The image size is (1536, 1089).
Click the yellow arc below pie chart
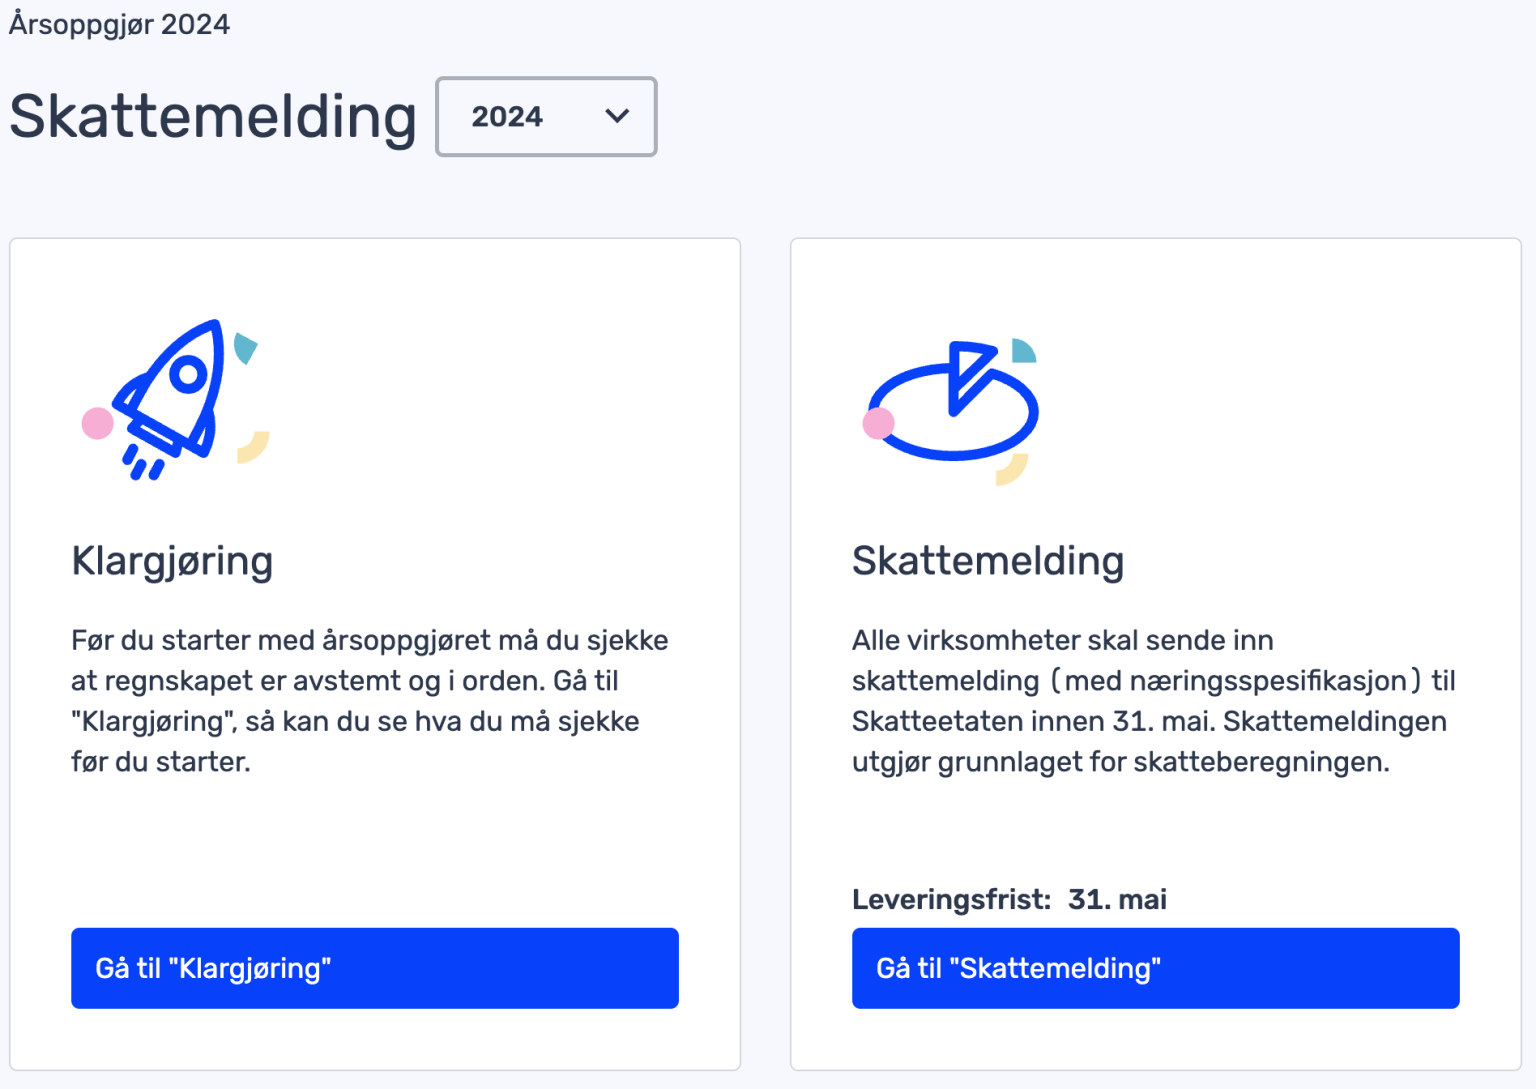[x=1012, y=469]
